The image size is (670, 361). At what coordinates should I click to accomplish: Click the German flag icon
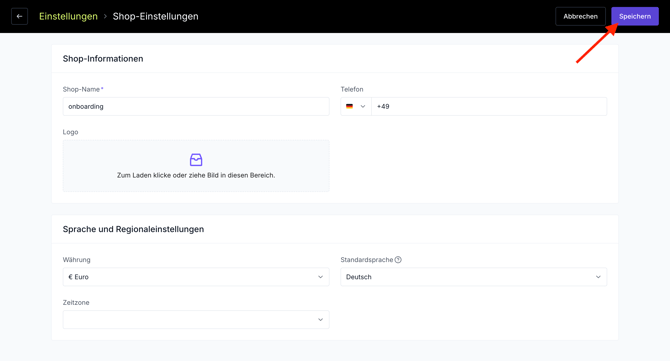[x=350, y=106]
